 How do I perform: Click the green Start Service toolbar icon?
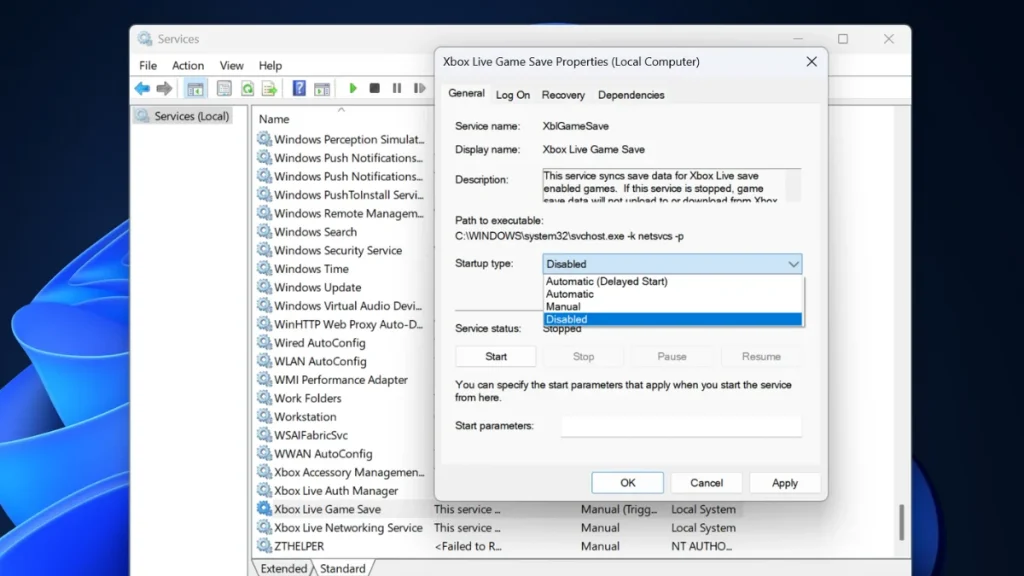click(x=353, y=88)
